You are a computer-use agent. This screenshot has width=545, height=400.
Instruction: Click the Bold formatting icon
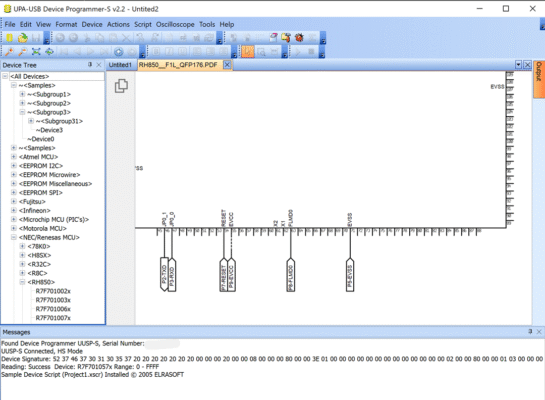(156, 52)
